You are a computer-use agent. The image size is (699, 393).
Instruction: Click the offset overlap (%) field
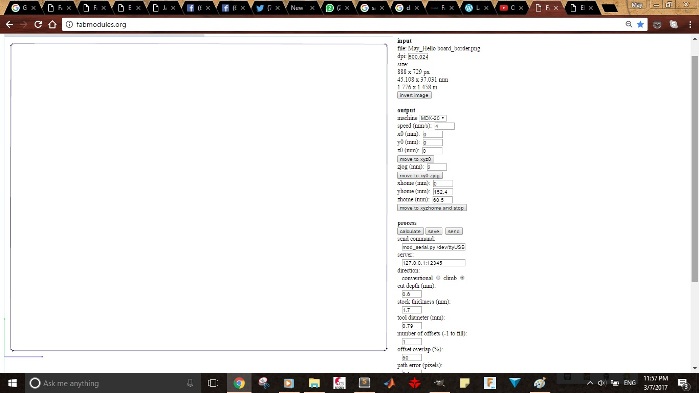tap(411, 358)
